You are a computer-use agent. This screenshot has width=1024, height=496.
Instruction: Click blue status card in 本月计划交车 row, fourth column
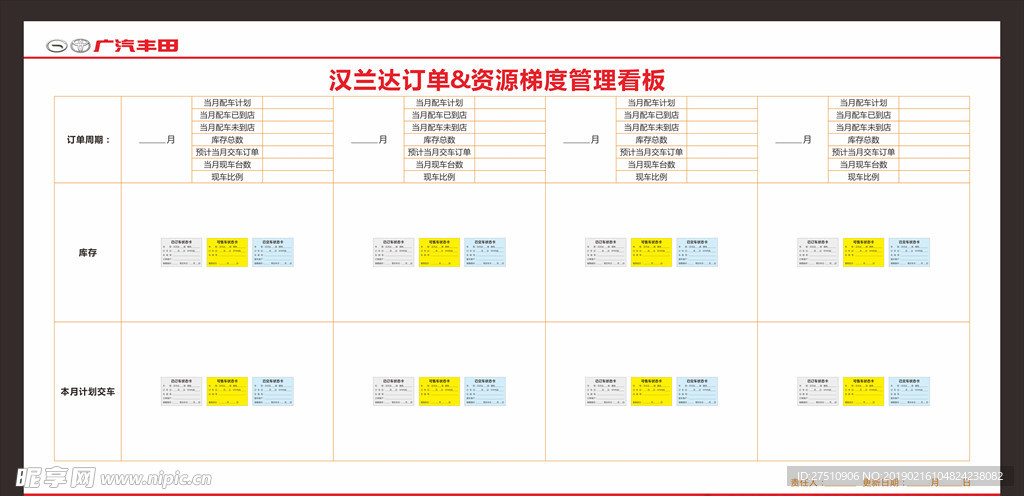(x=909, y=391)
